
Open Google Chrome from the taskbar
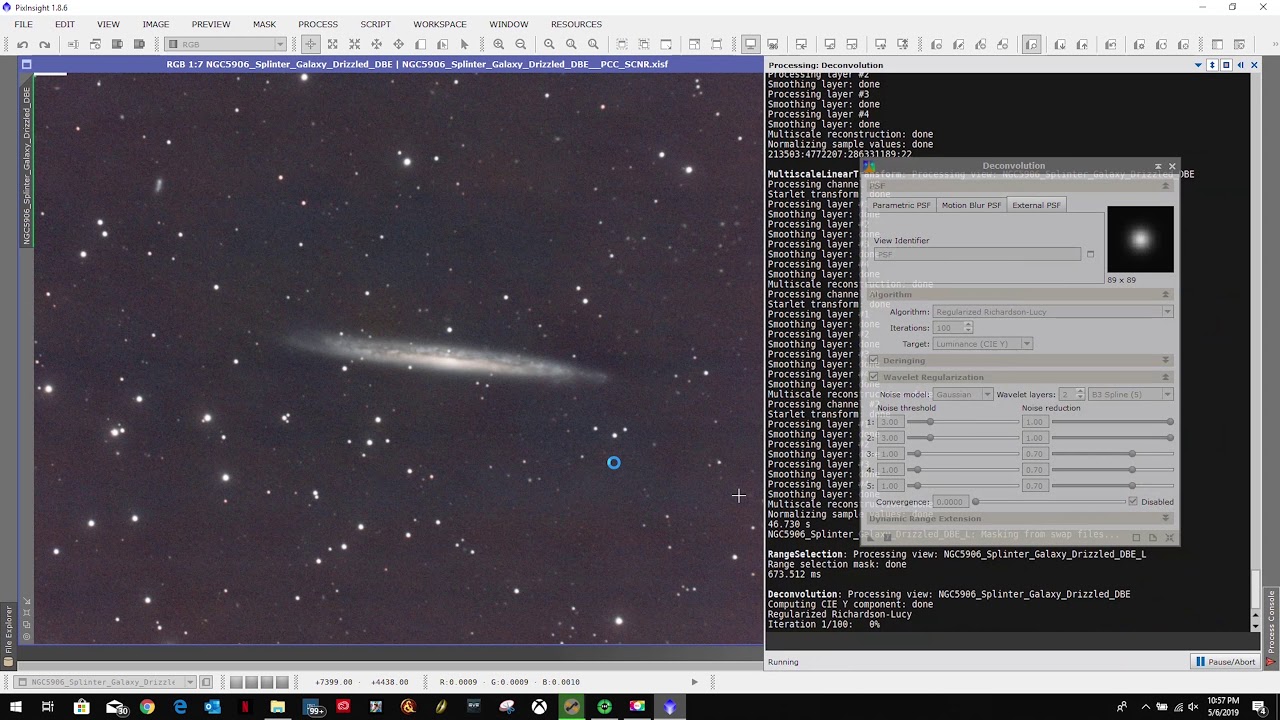coord(147,707)
